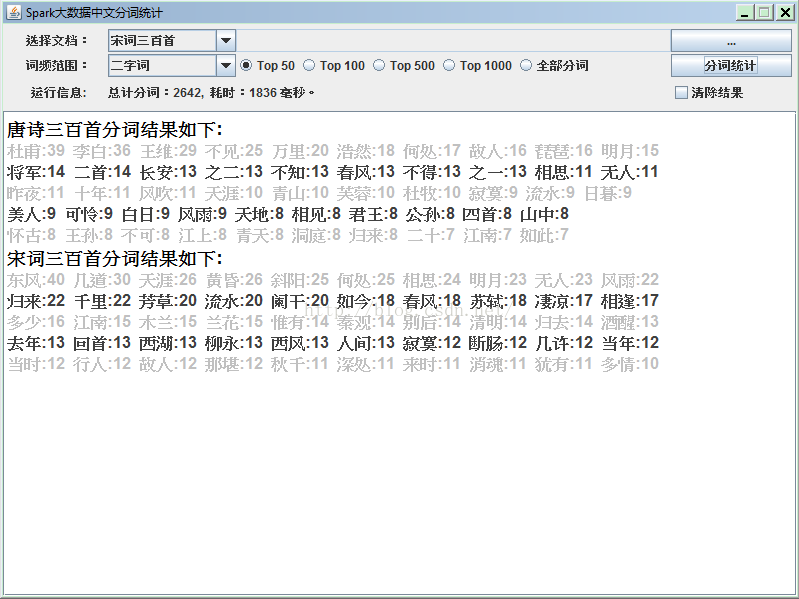Image resolution: width=799 pixels, height=599 pixels.
Task: Click the result 芙蓉:10
Action: tap(366, 193)
